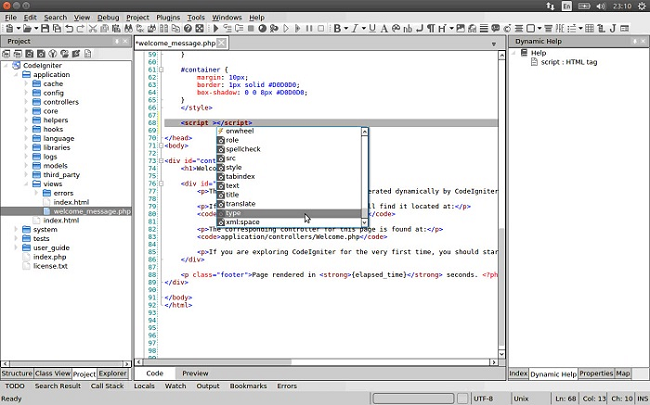Collapse the views folder node
650x405 pixels.
pos(26,184)
